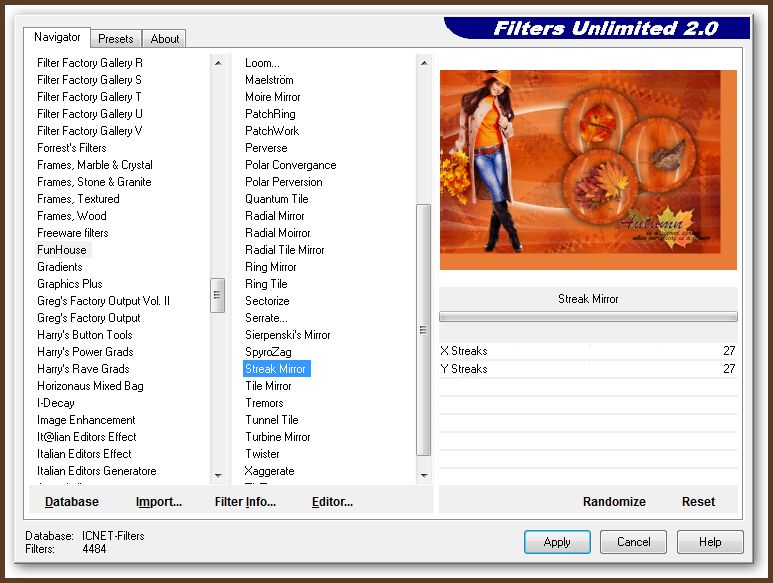Open the About tab
Screen dimensions: 773x583
coord(165,39)
